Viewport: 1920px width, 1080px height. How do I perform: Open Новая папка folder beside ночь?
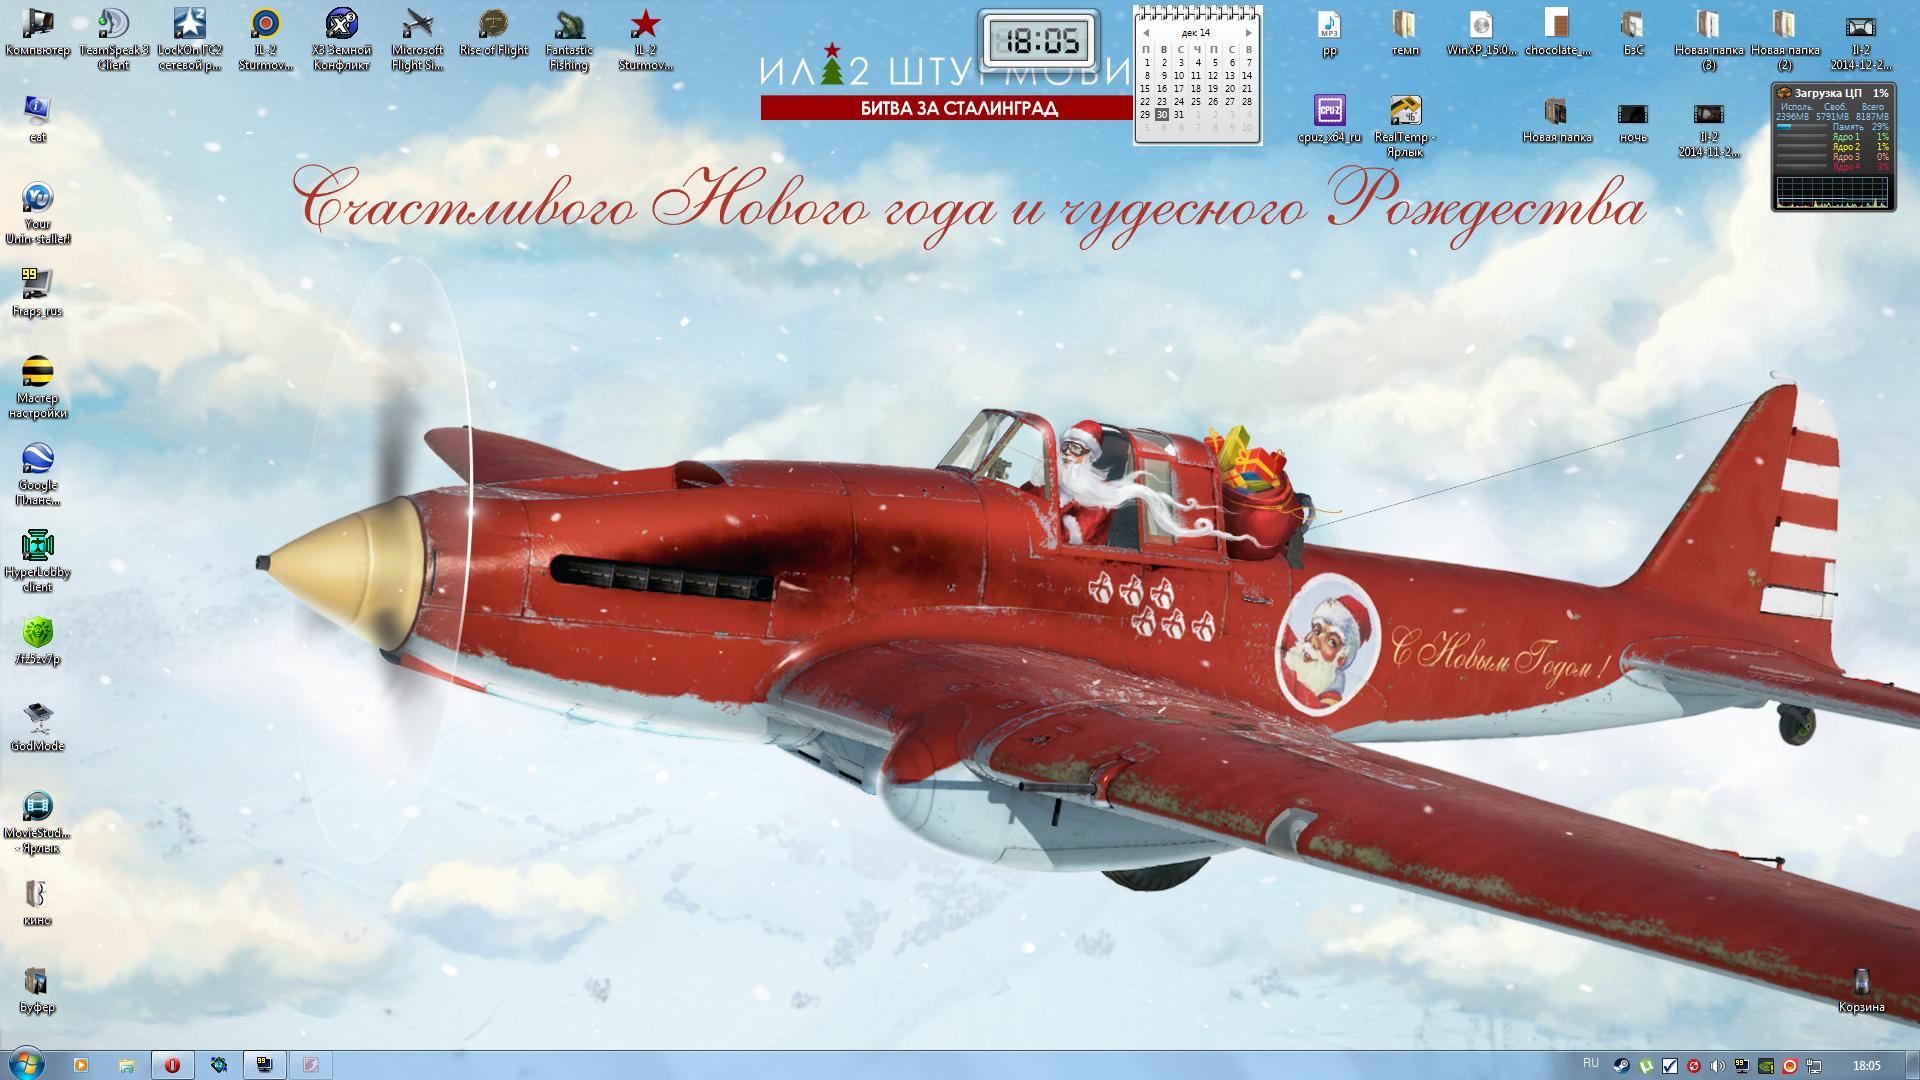pyautogui.click(x=1557, y=118)
